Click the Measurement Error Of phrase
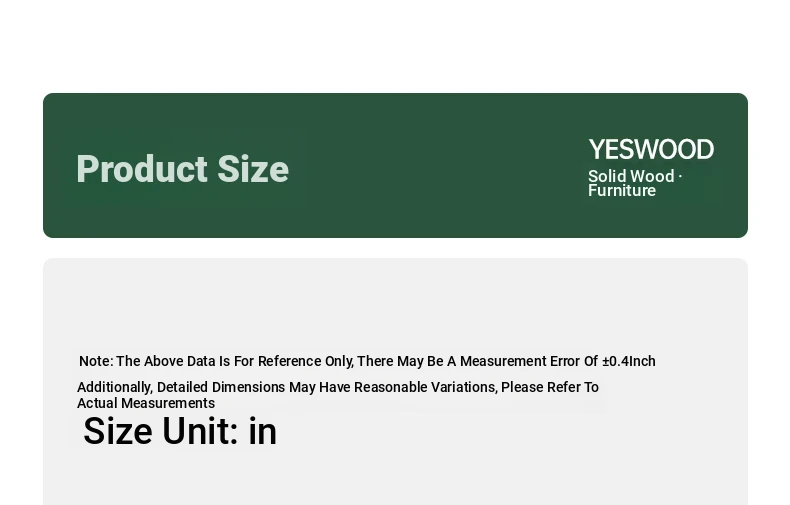Viewport: 790px width, 505px height. pyautogui.click(x=529, y=361)
